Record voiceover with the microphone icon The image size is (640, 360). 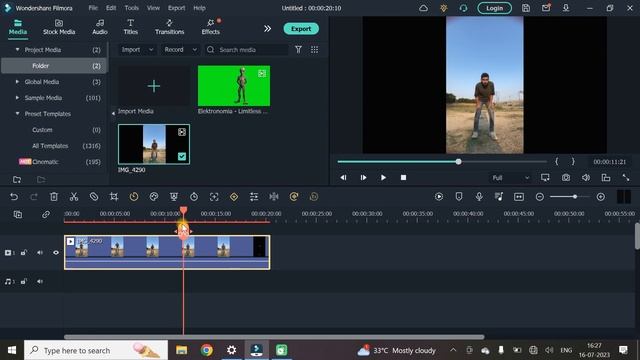(479, 197)
